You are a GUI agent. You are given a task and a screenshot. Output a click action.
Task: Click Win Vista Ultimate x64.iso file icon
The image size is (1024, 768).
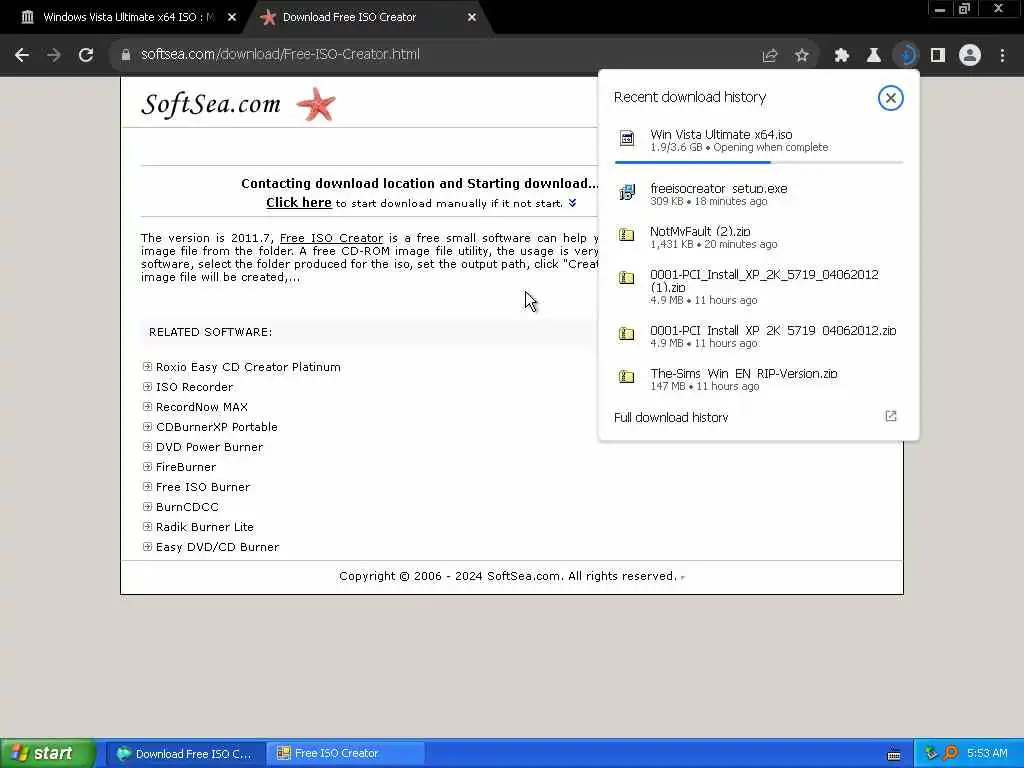click(626, 138)
